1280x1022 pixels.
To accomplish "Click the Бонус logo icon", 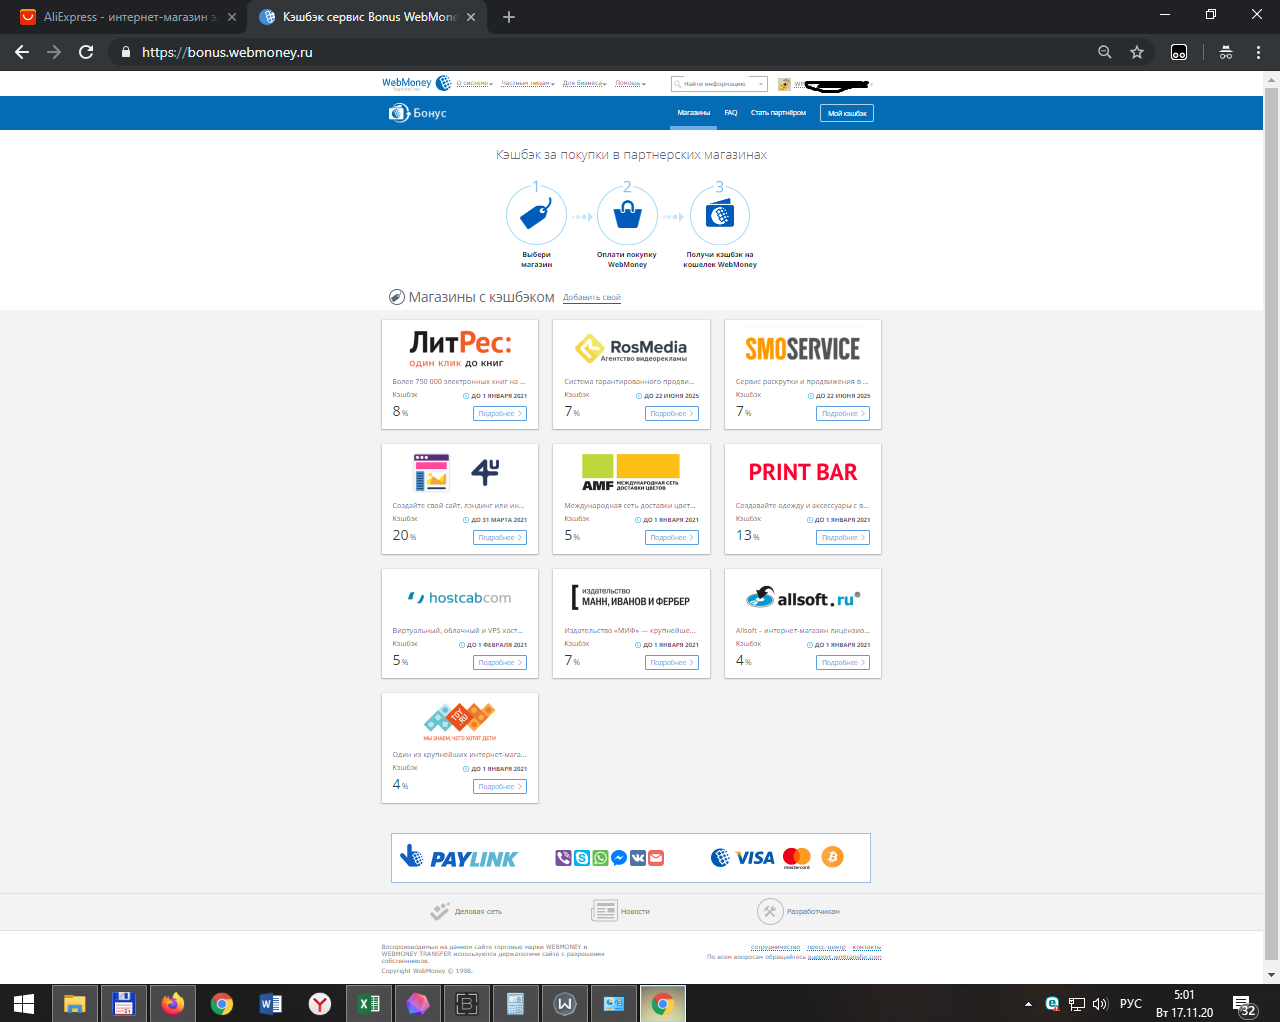I will pyautogui.click(x=399, y=113).
